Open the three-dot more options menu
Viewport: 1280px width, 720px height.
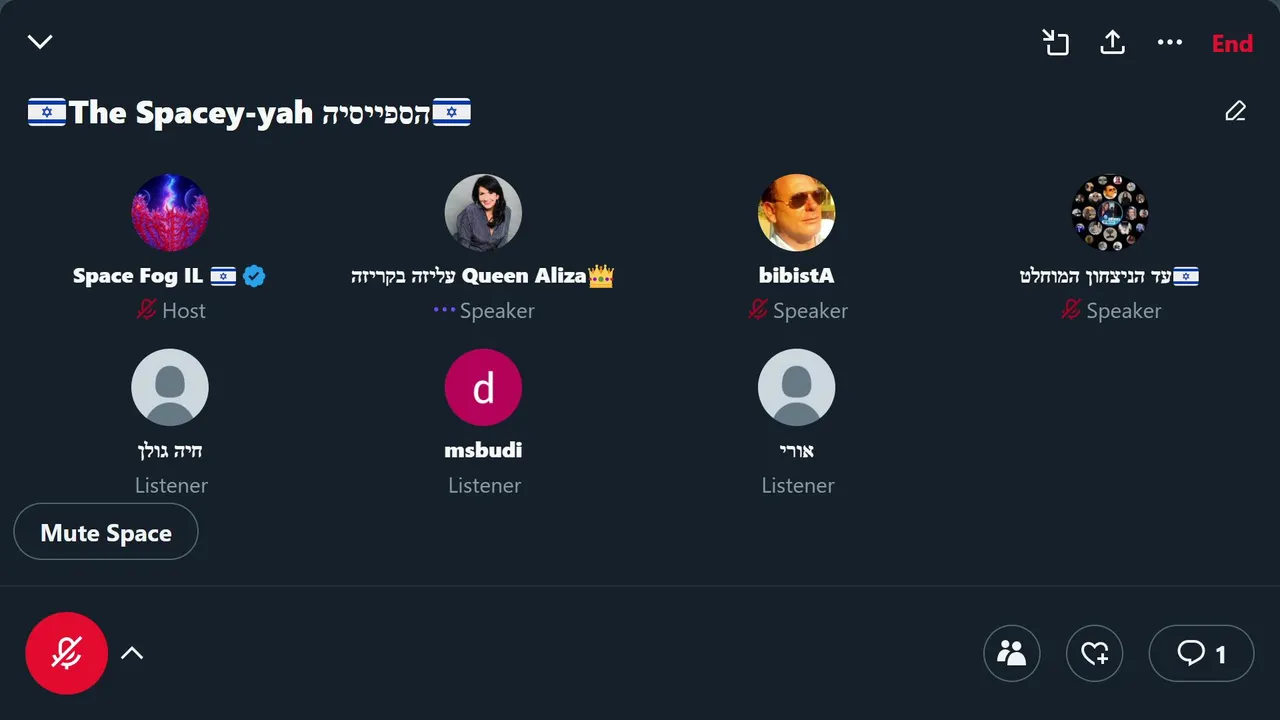click(x=1169, y=43)
